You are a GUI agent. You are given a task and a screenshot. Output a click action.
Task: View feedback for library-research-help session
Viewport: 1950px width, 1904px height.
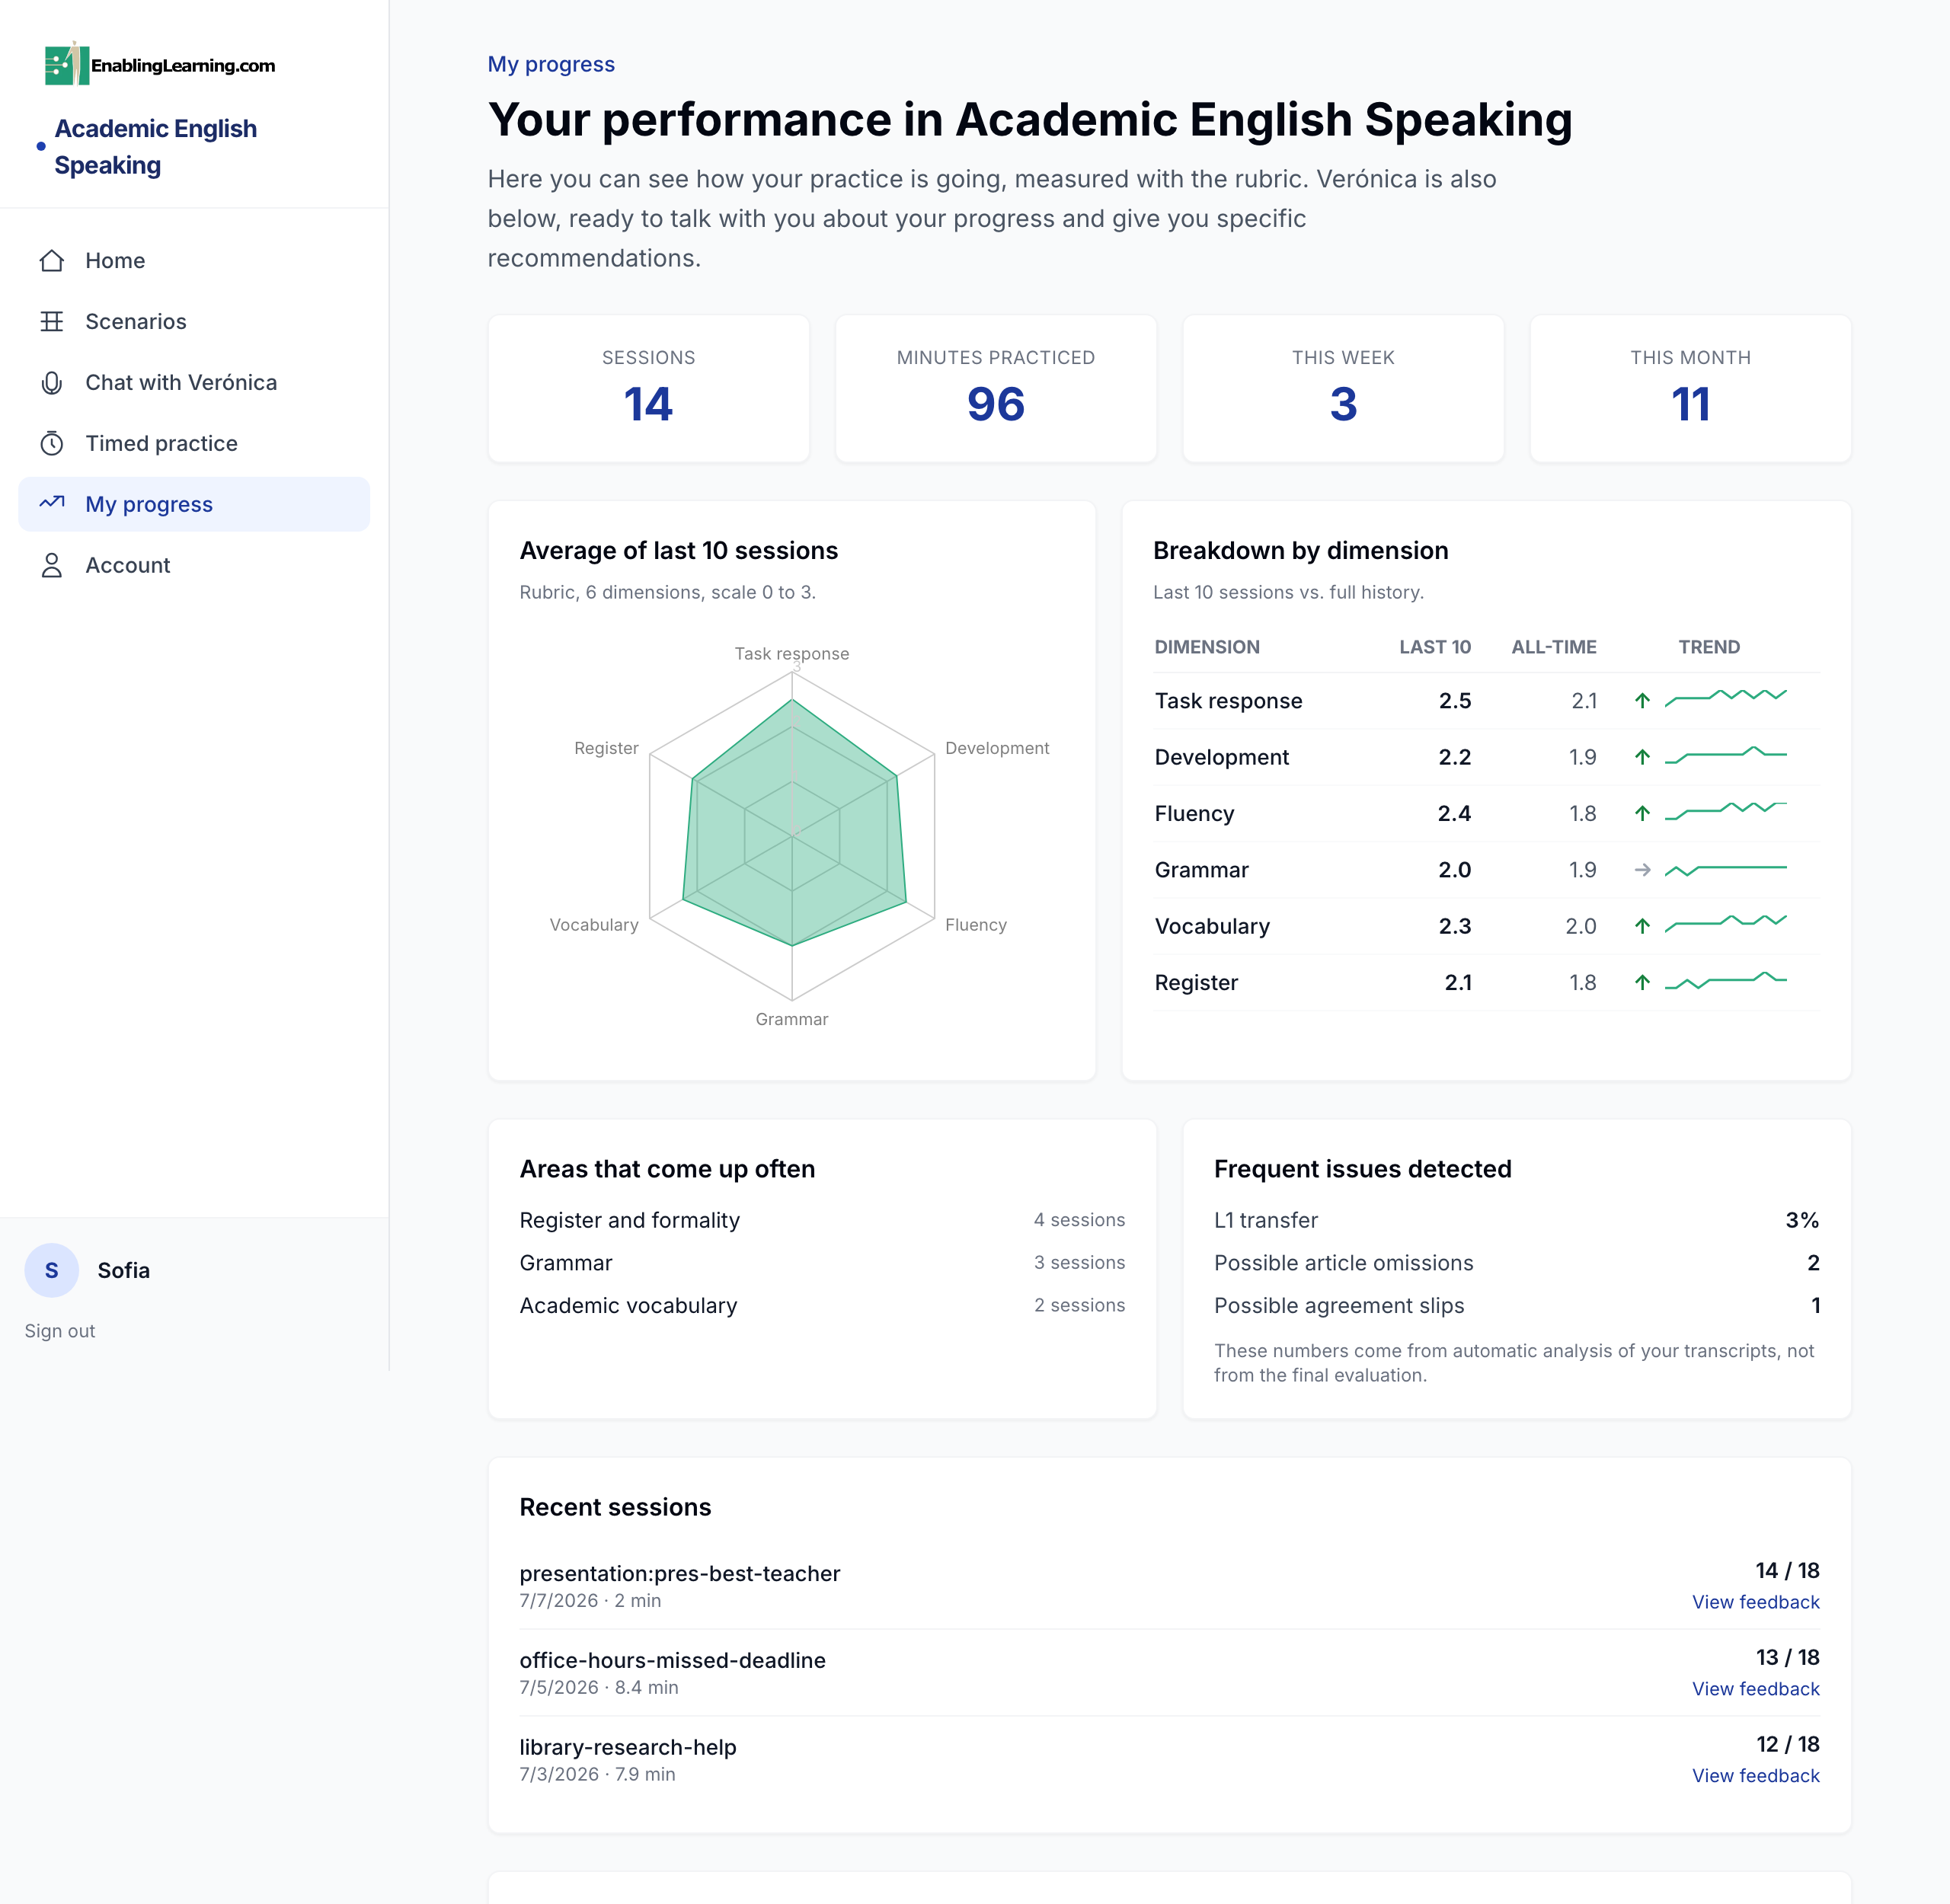point(1755,1776)
